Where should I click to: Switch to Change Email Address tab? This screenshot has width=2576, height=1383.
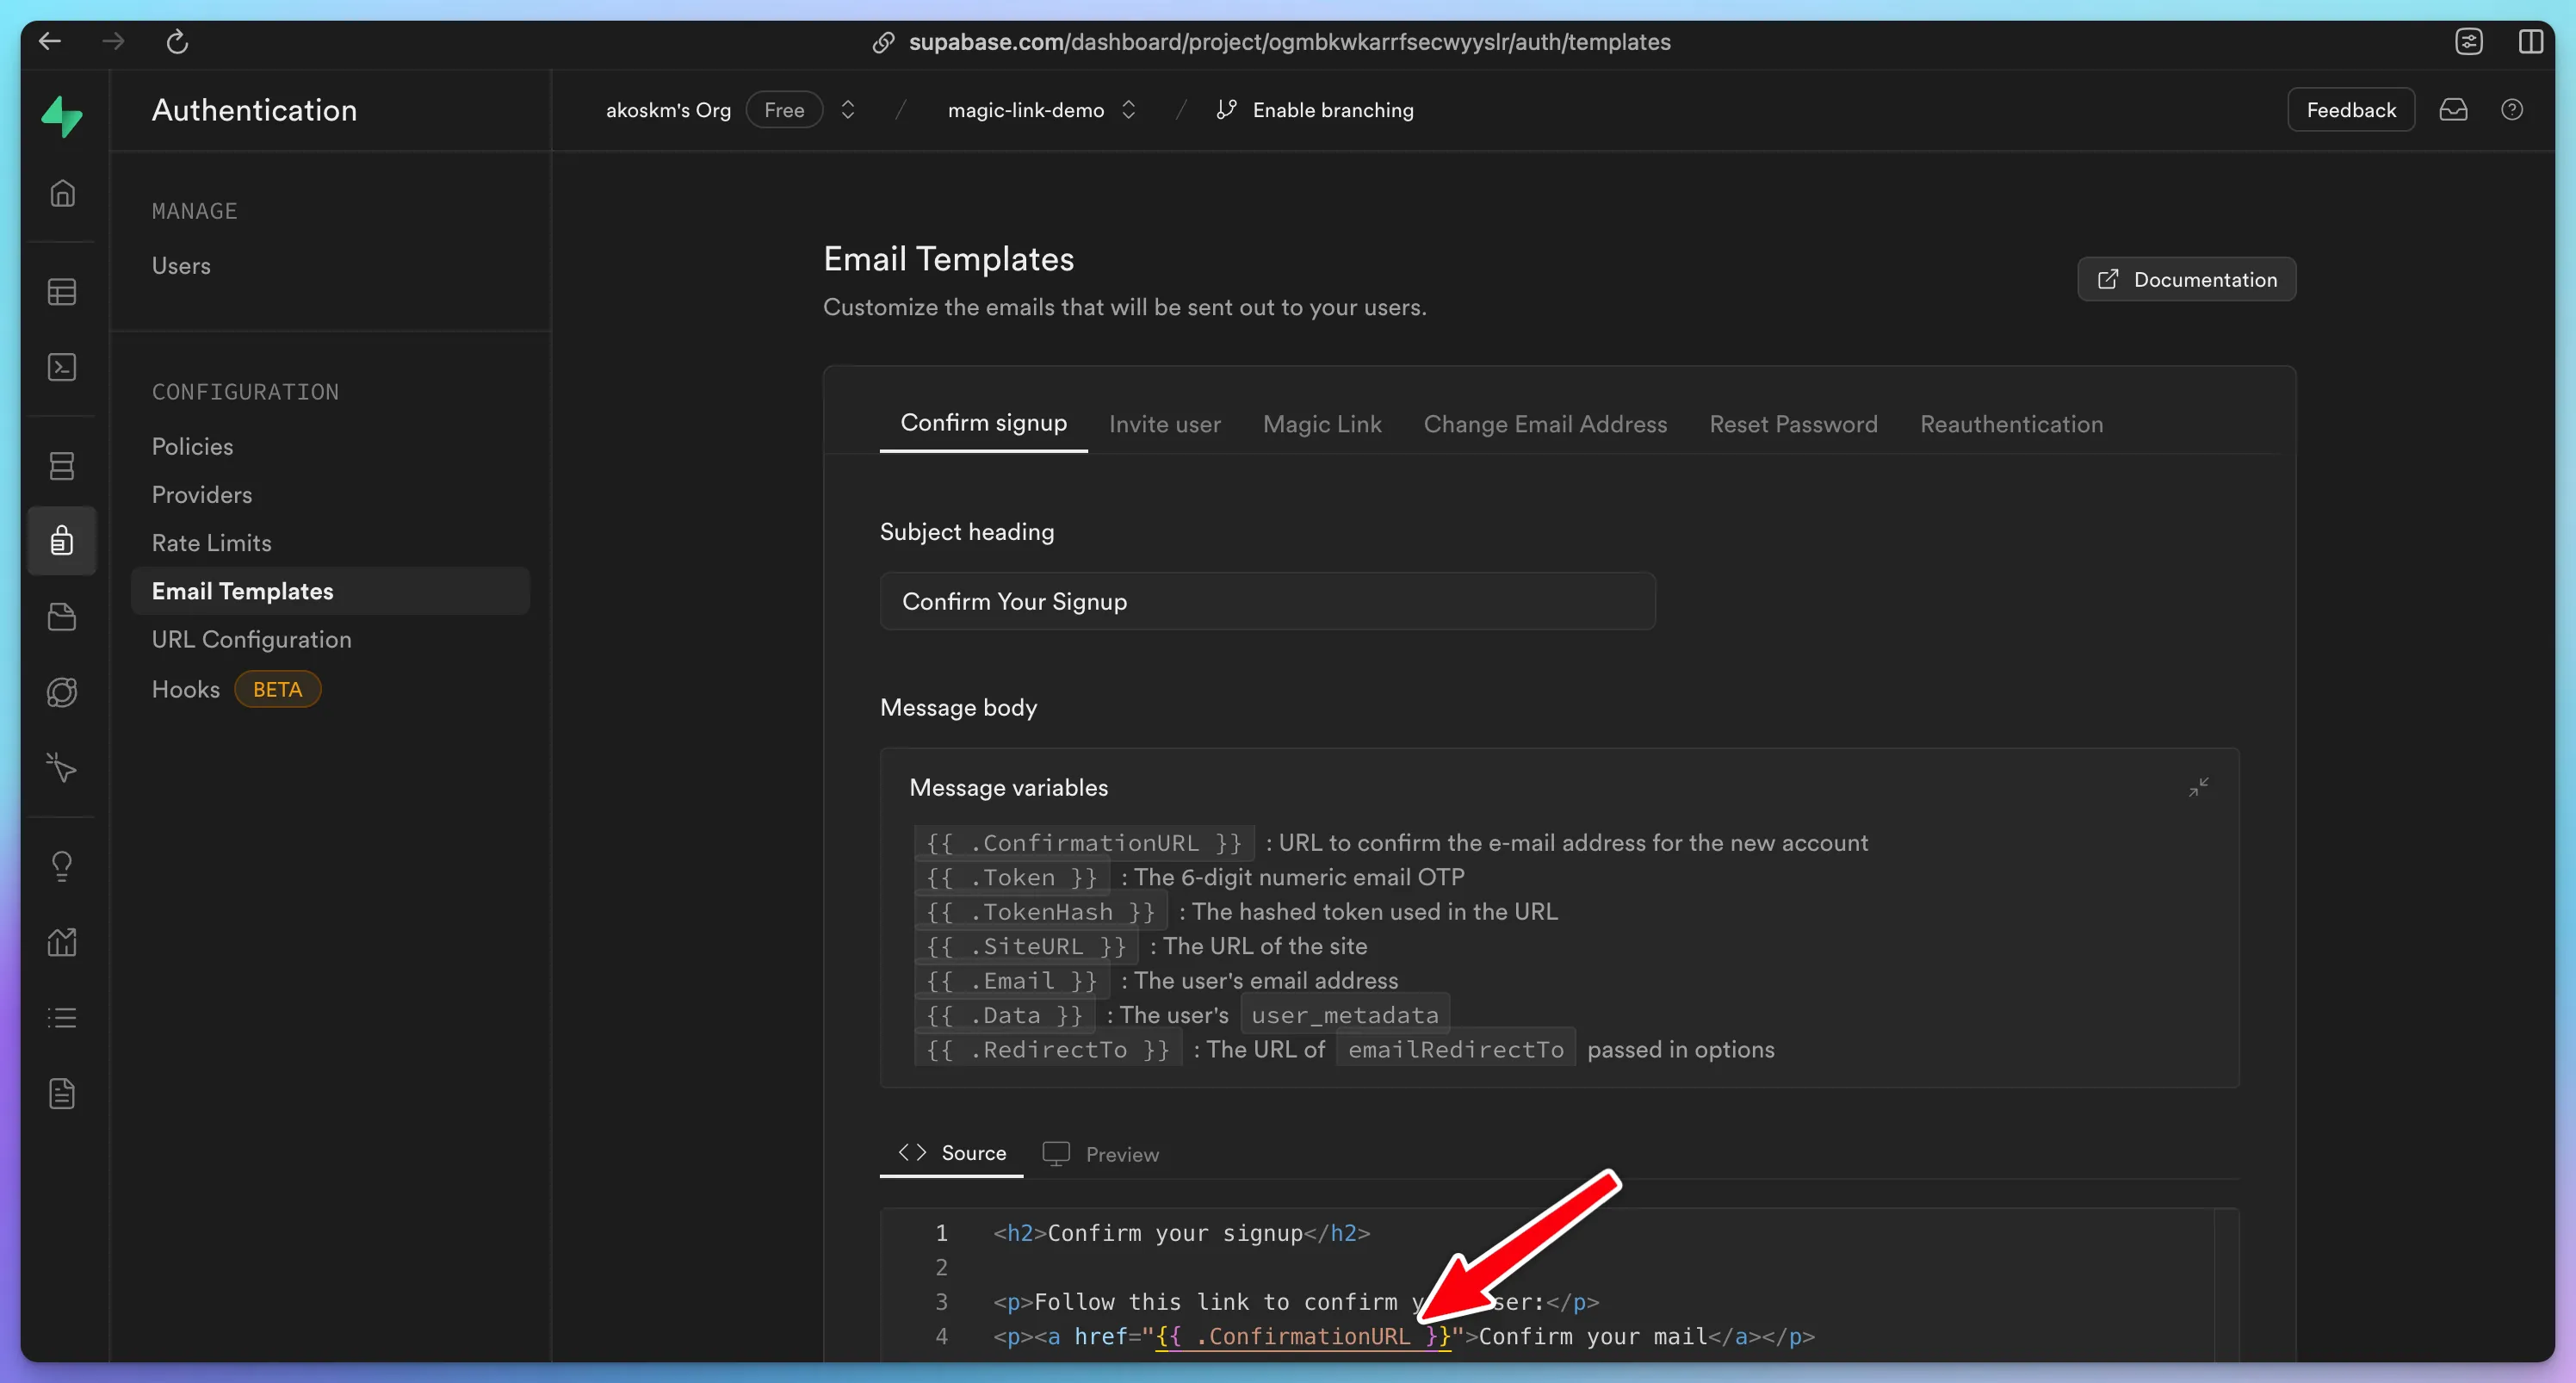click(1545, 424)
